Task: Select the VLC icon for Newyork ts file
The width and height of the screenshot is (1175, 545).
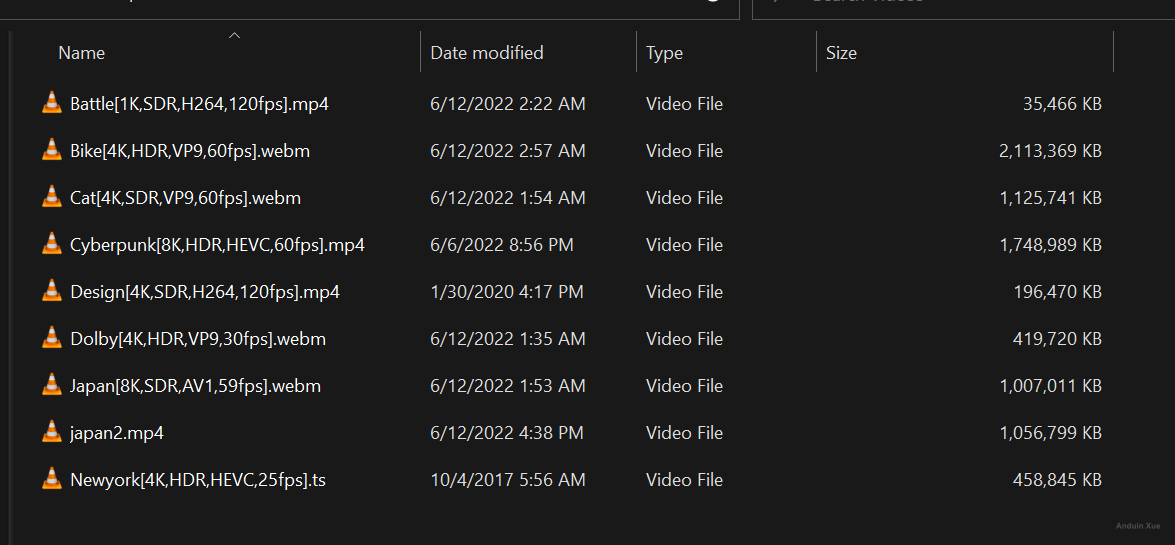Action: coord(52,479)
